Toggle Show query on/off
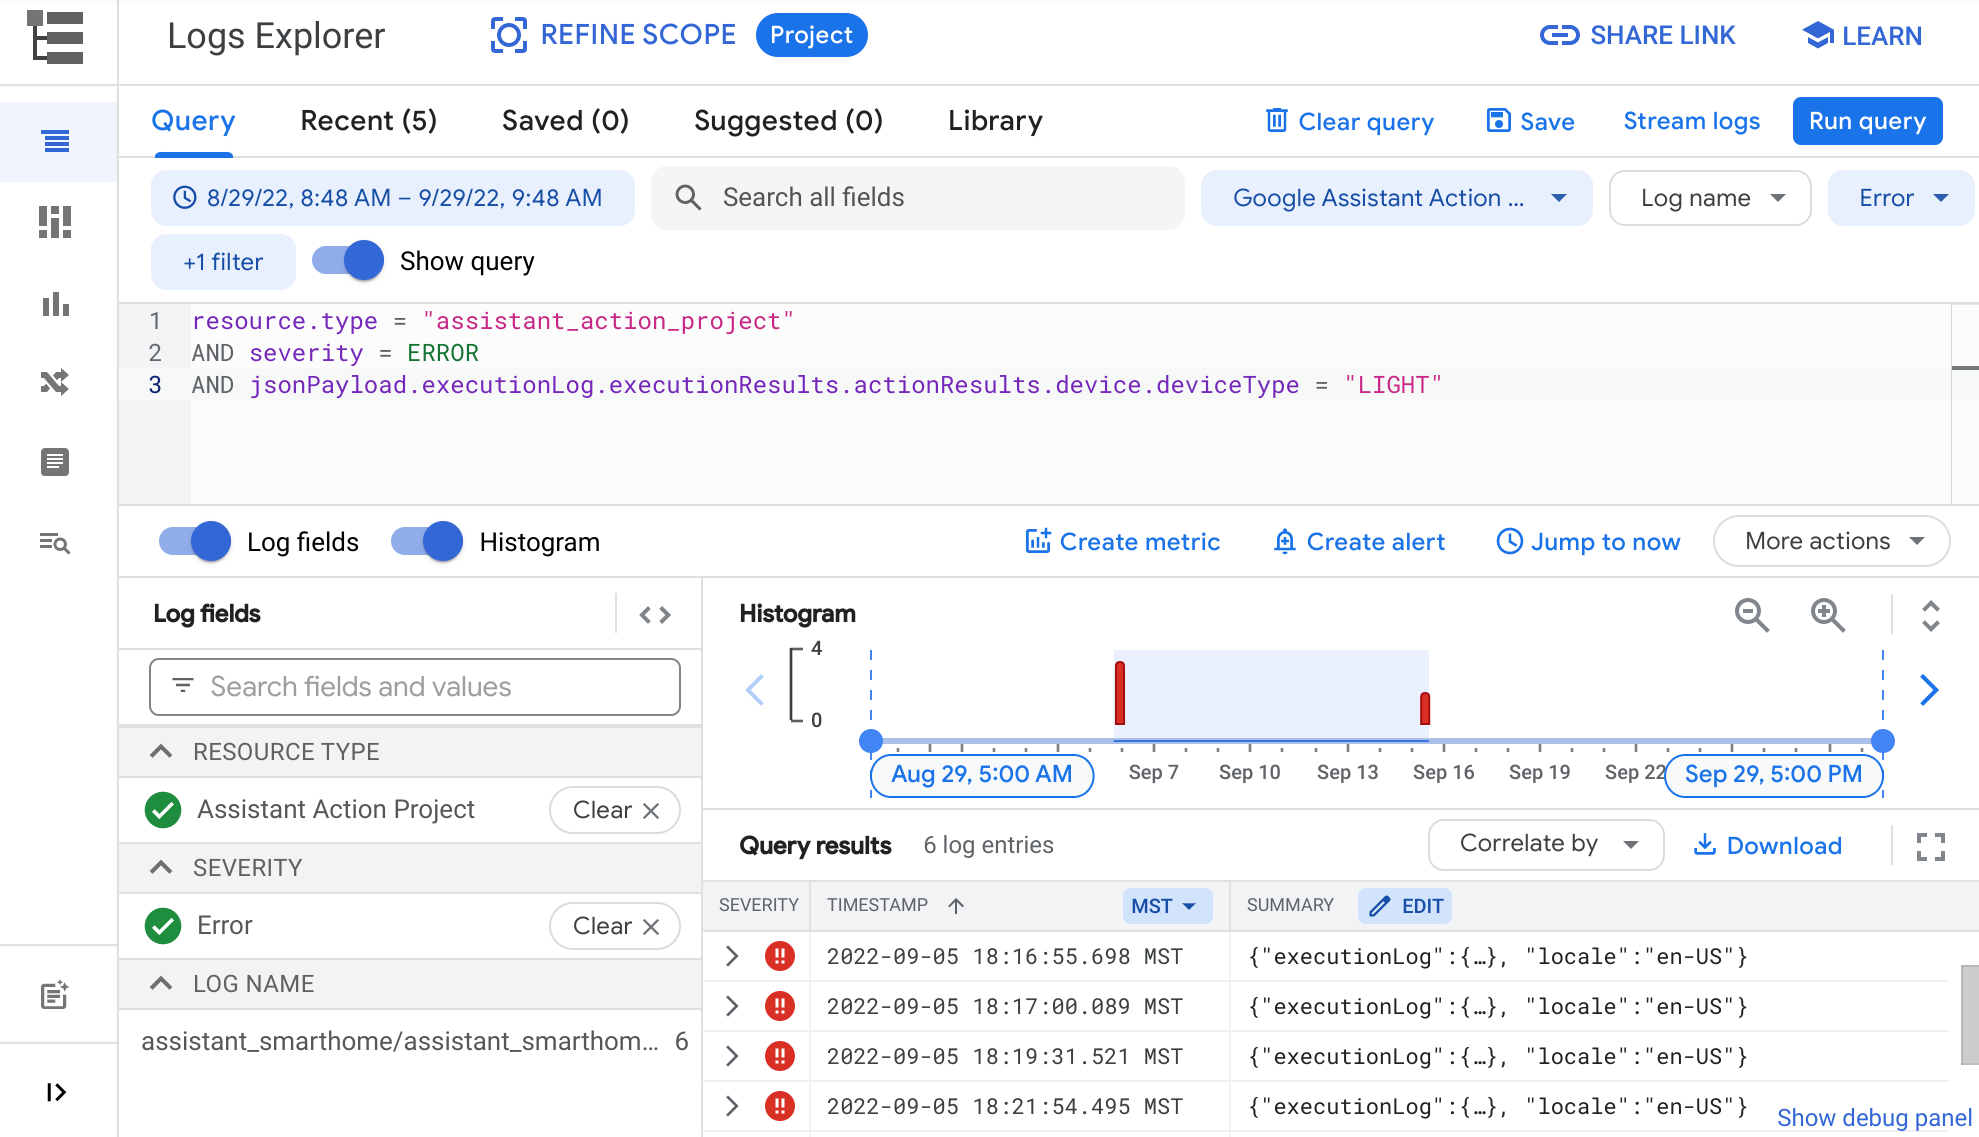This screenshot has width=1979, height=1137. (x=347, y=259)
